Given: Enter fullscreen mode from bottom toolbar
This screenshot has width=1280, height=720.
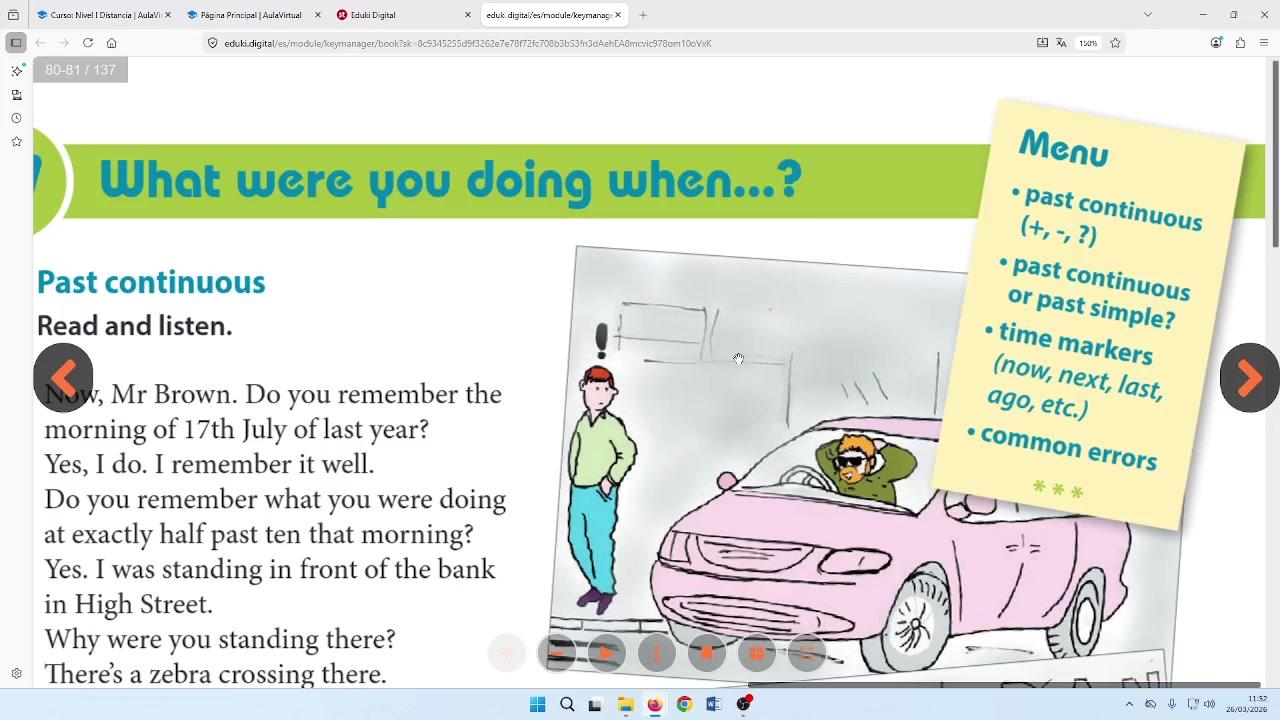Looking at the screenshot, I should coord(807,653).
